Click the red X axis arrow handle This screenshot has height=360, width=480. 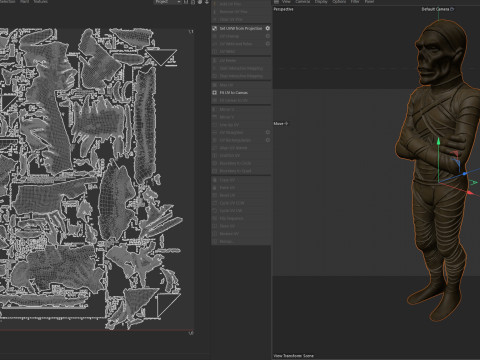(471, 193)
